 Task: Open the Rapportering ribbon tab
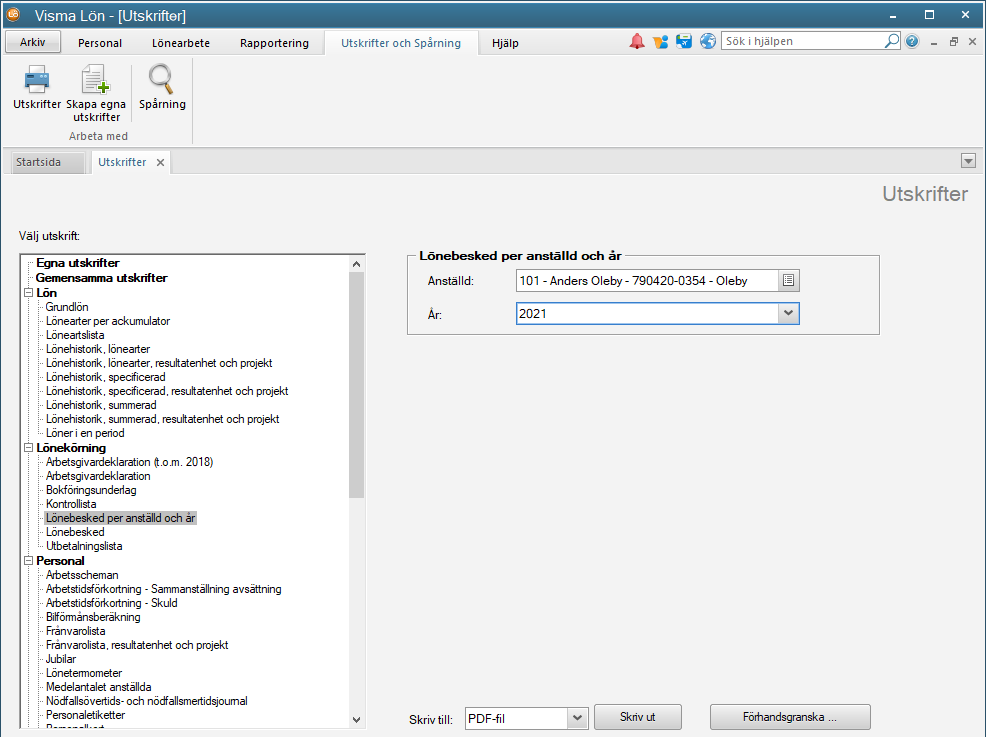tap(274, 43)
